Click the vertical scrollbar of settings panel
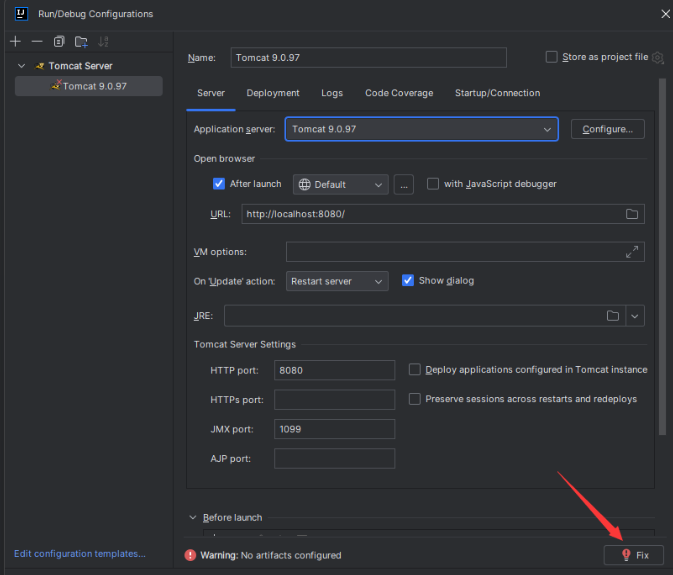Viewport: 673px width, 575px height. click(x=662, y=257)
